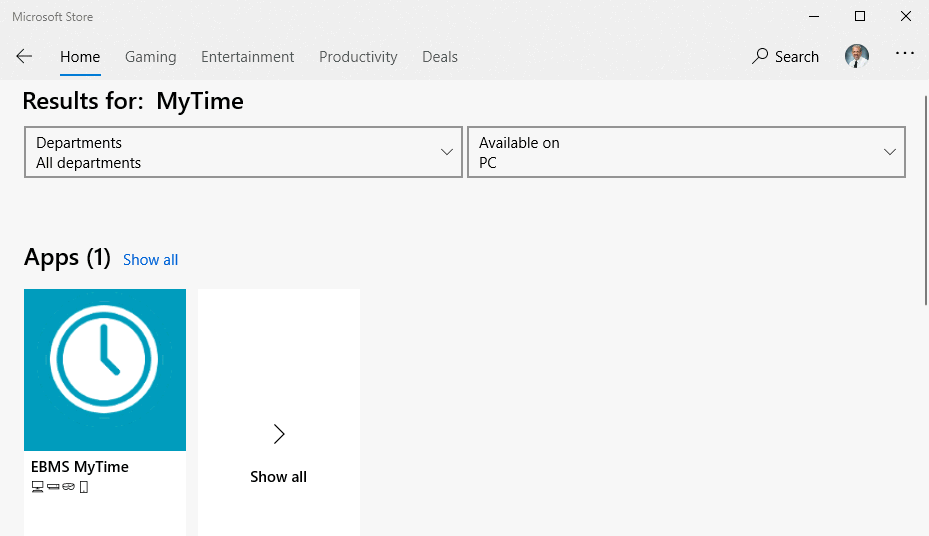Click Show all link beside Apps heading
Screen dimensions: 929x536
pos(150,260)
